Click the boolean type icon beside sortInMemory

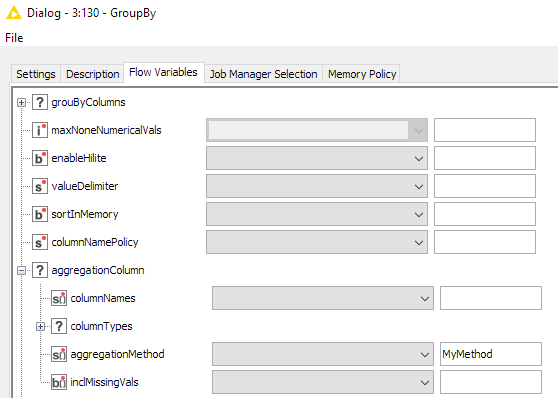(x=40, y=214)
